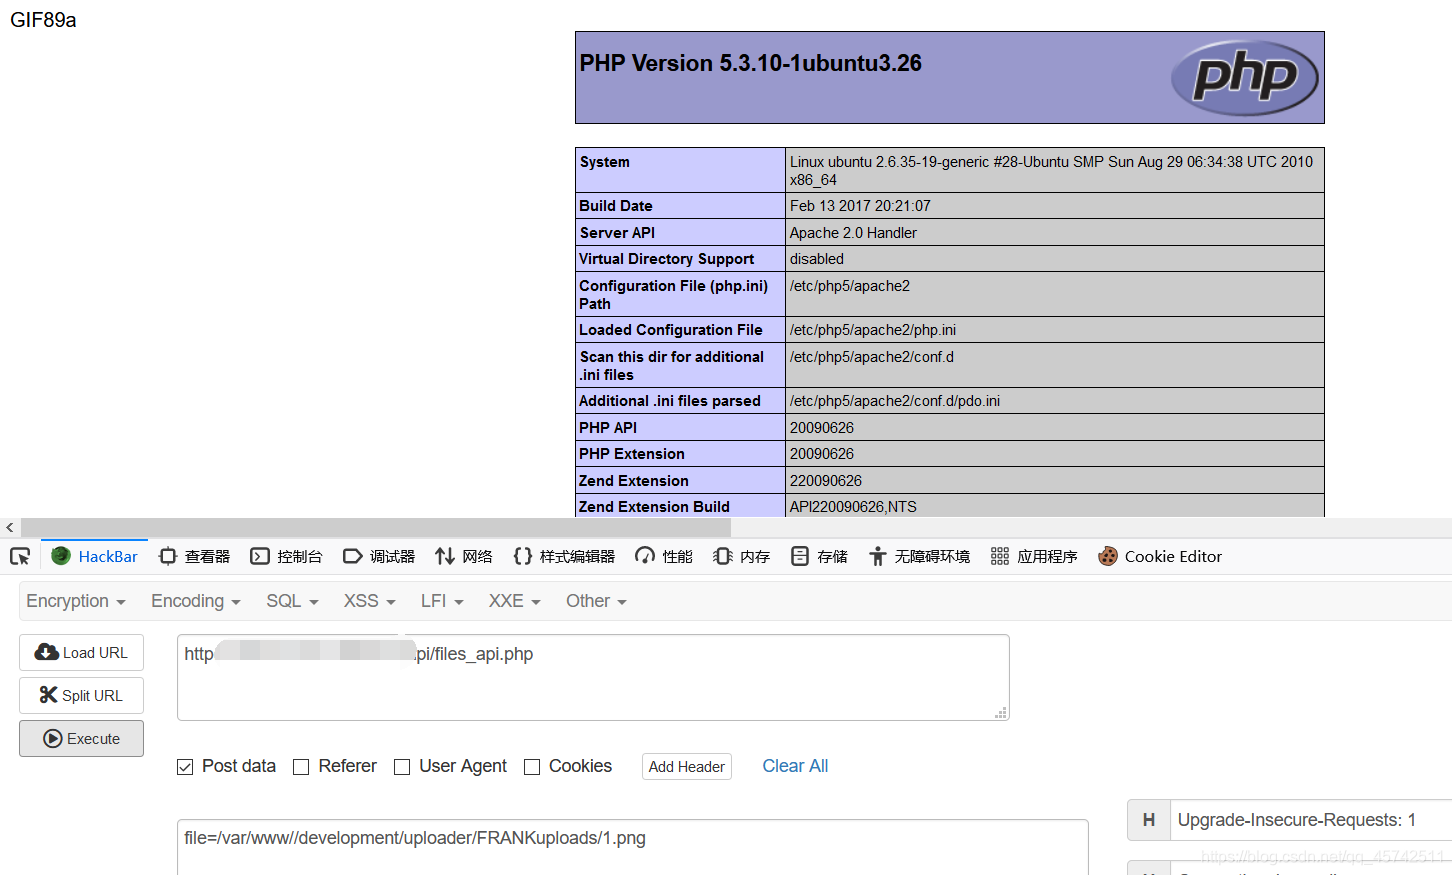Click into the post data field
The height and width of the screenshot is (875, 1452).
click(x=632, y=847)
